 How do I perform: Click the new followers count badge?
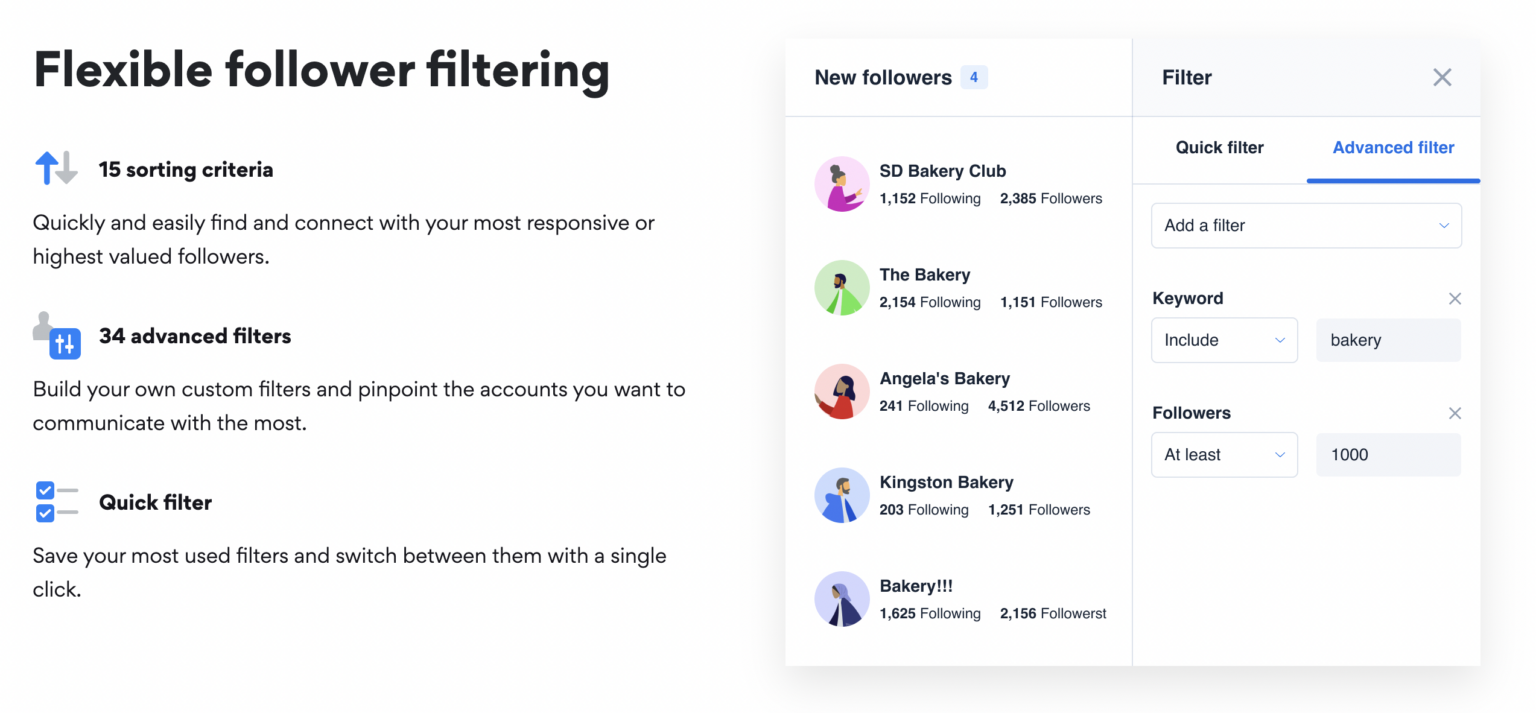pos(974,76)
